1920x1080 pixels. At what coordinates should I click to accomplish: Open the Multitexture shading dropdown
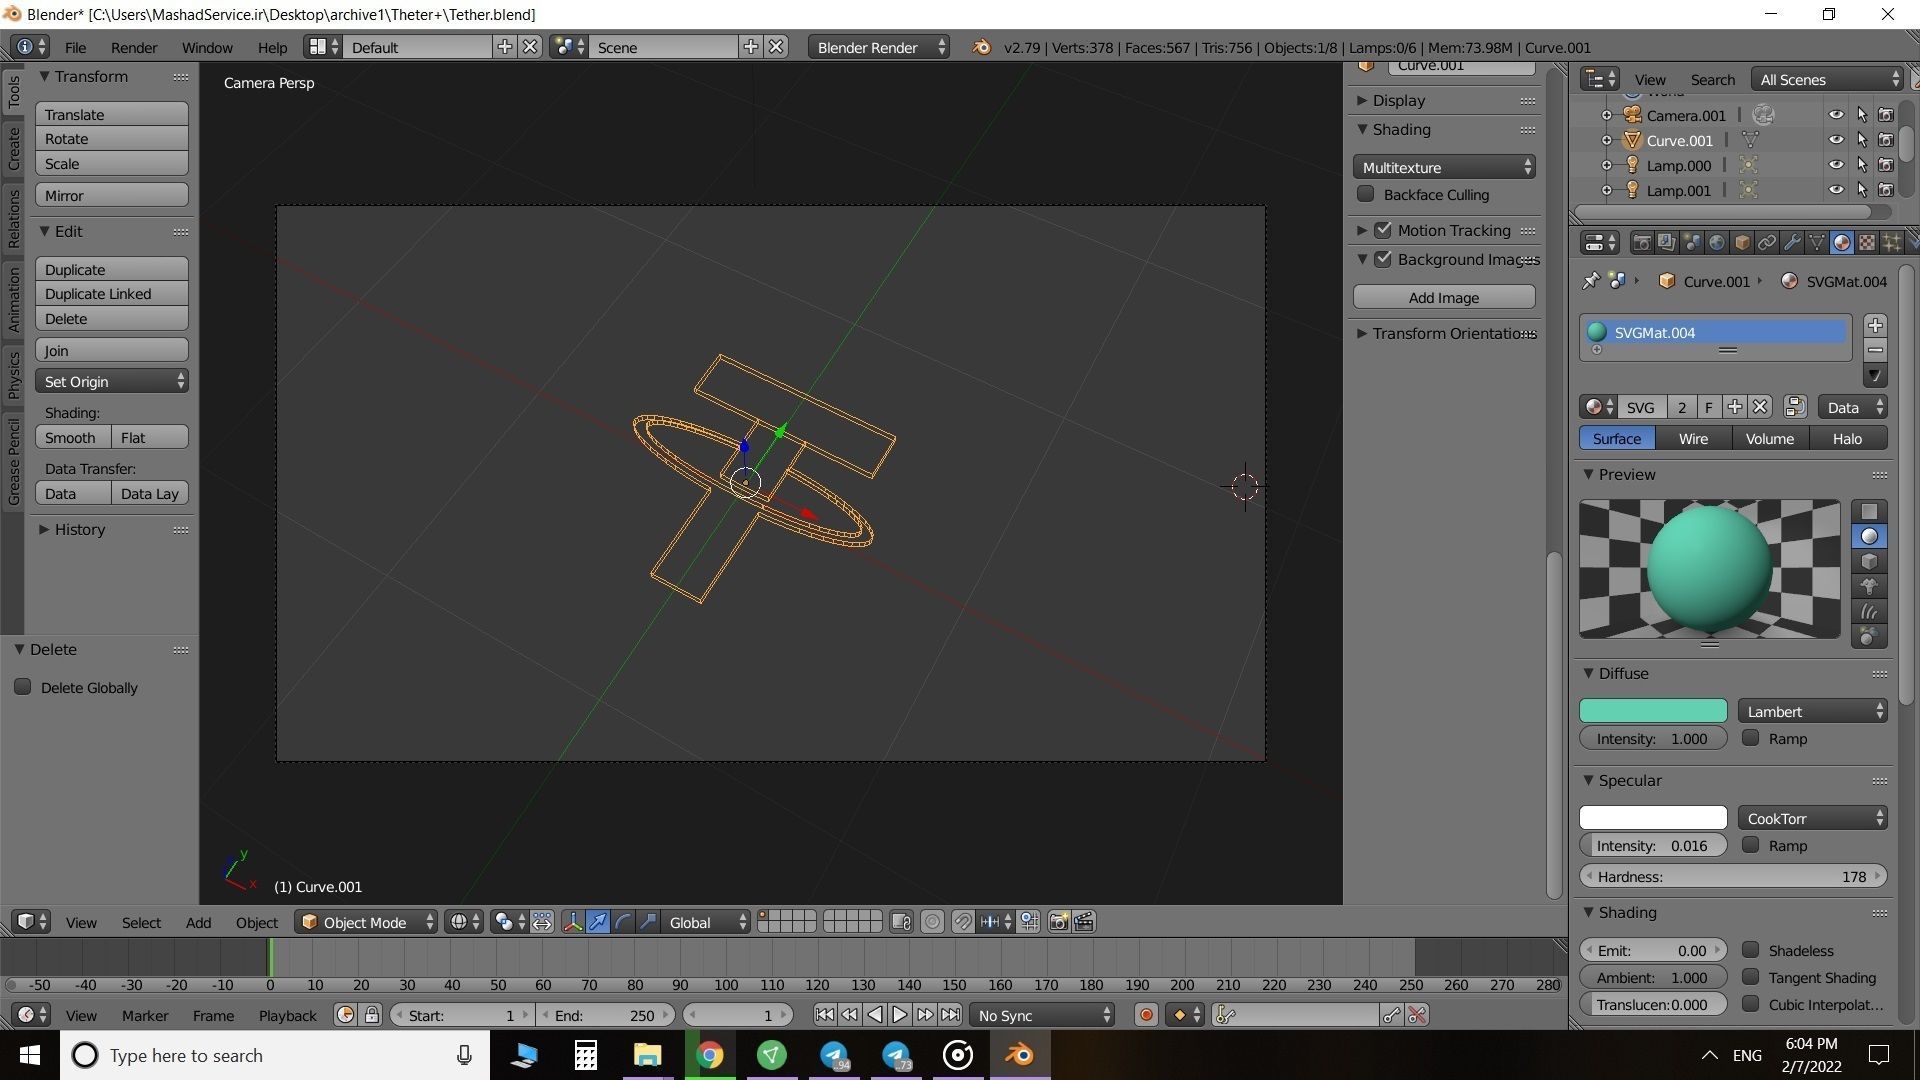1444,167
